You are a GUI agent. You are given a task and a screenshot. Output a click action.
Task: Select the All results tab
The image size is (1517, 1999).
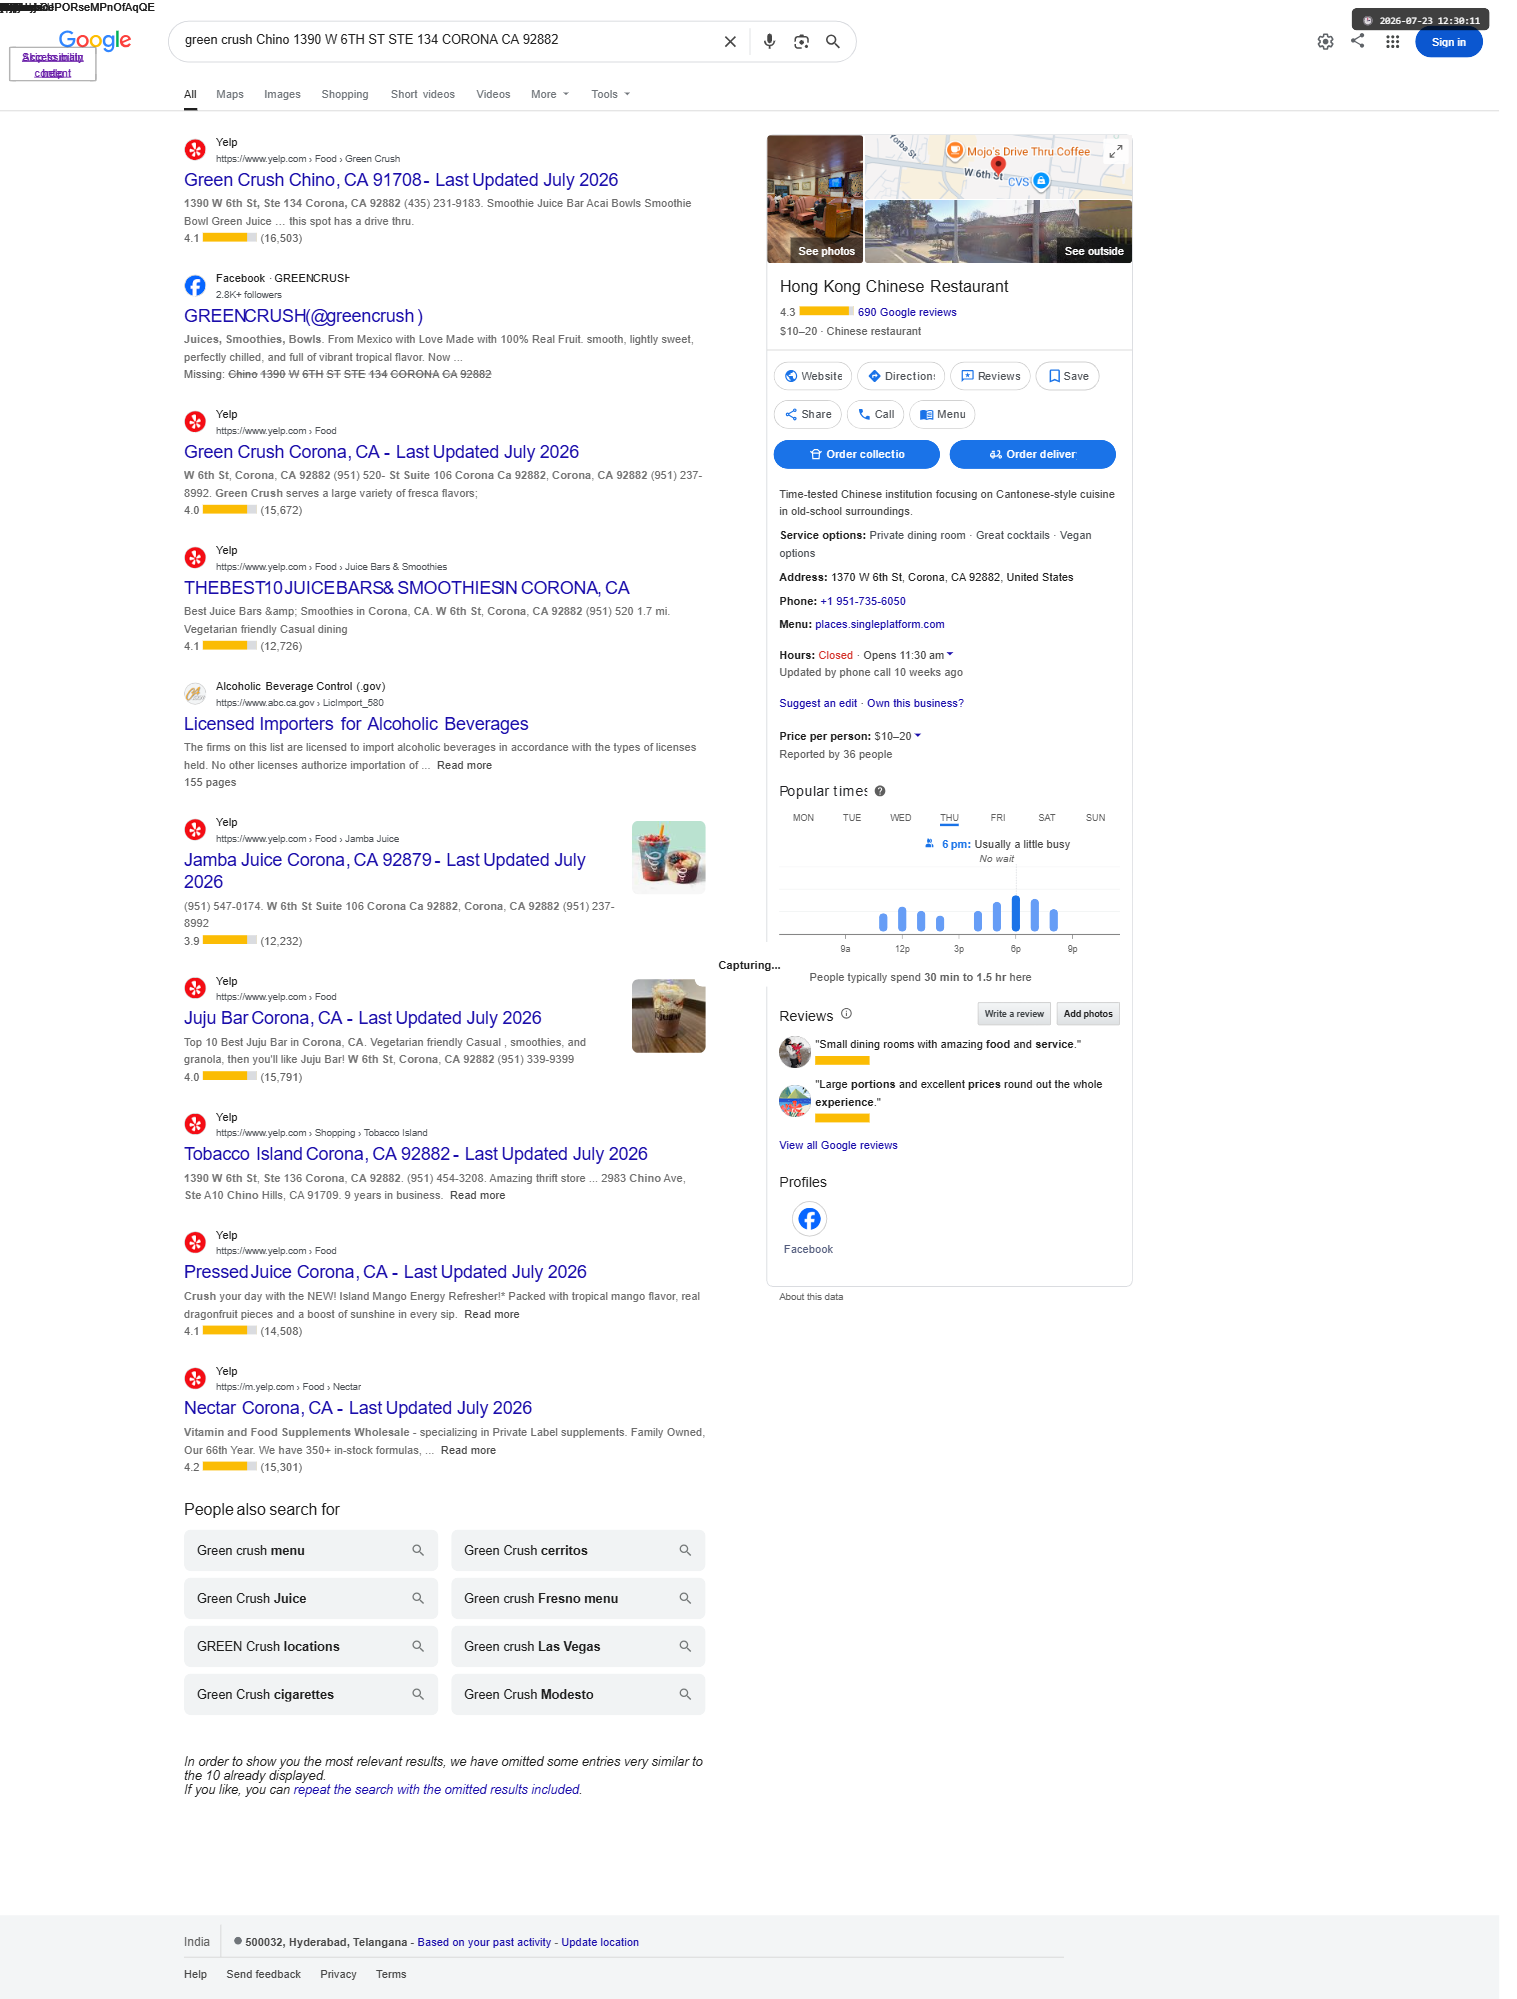[190, 94]
